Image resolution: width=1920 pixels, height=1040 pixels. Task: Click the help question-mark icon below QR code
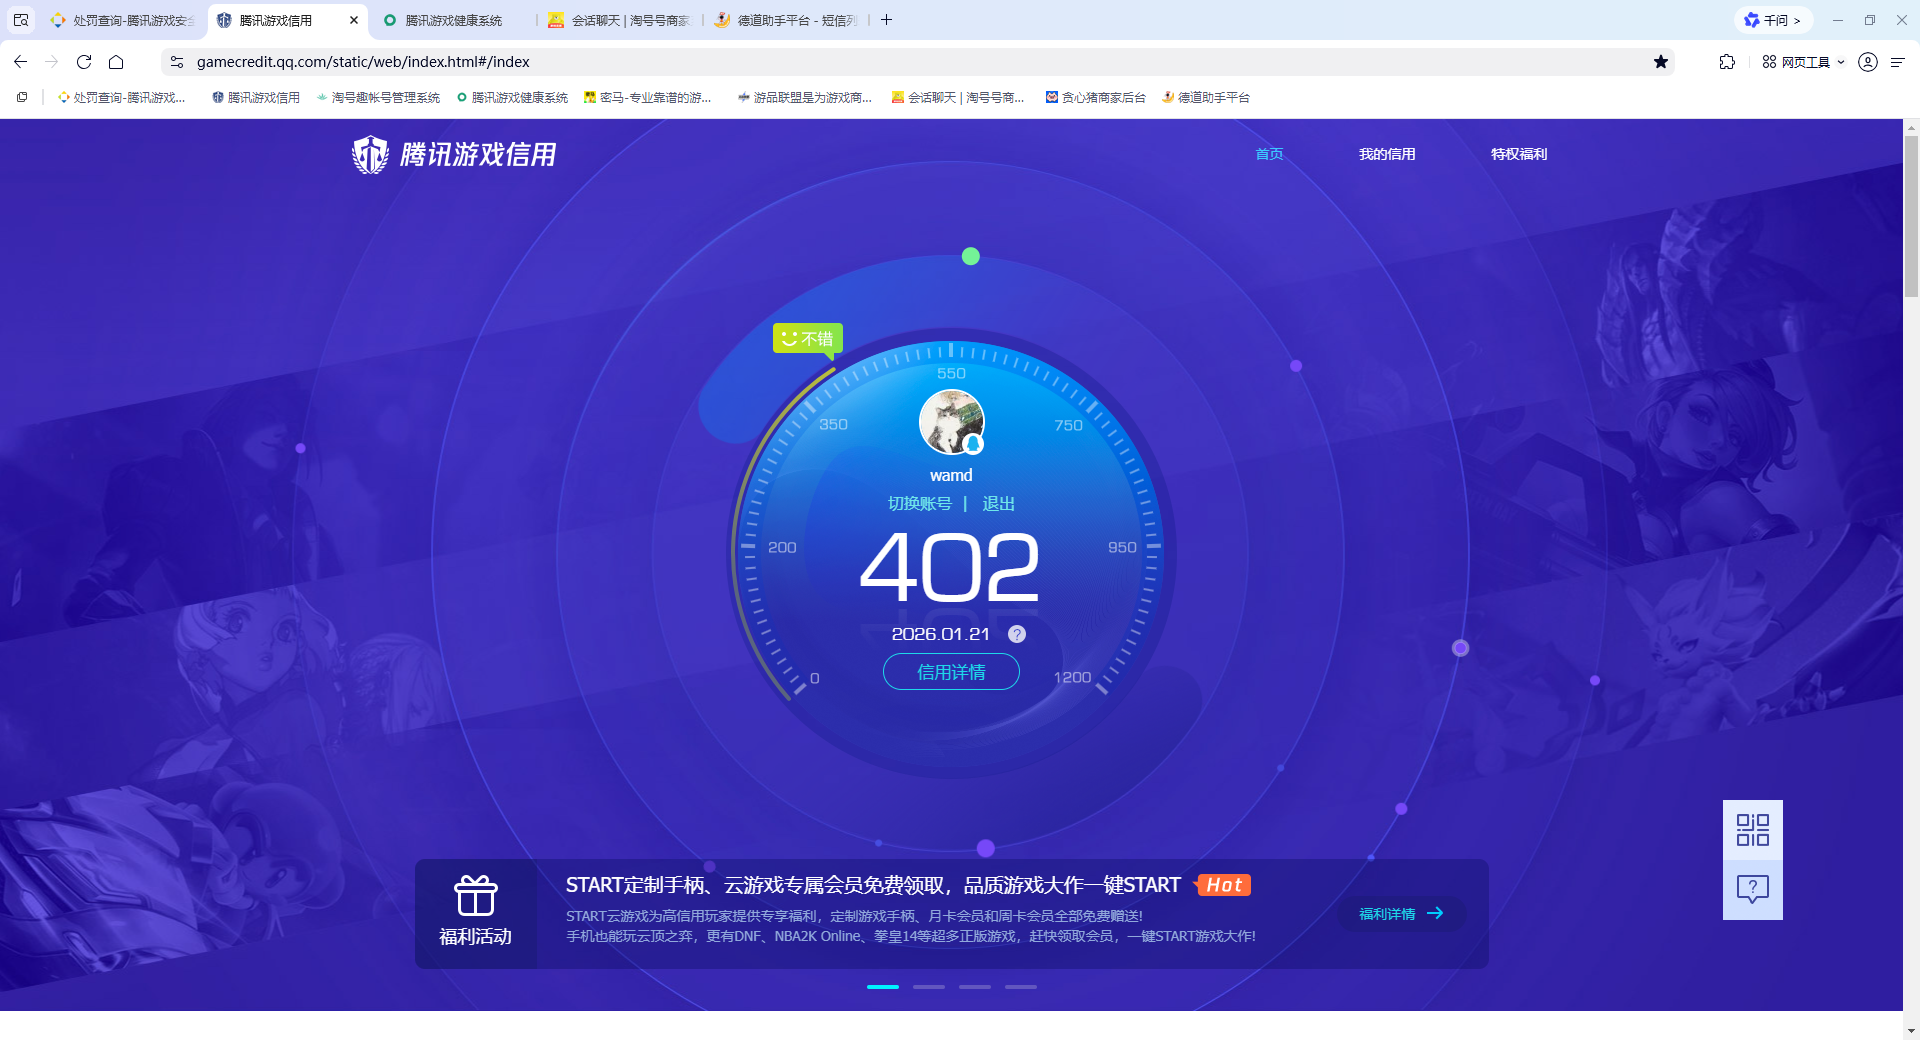click(1751, 889)
